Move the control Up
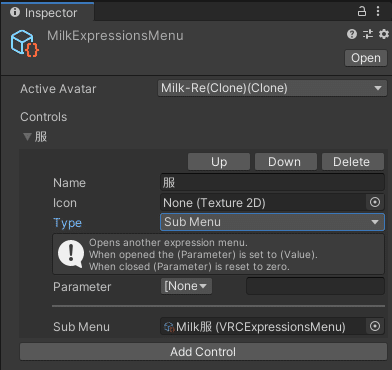This screenshot has height=370, width=392. (219, 162)
